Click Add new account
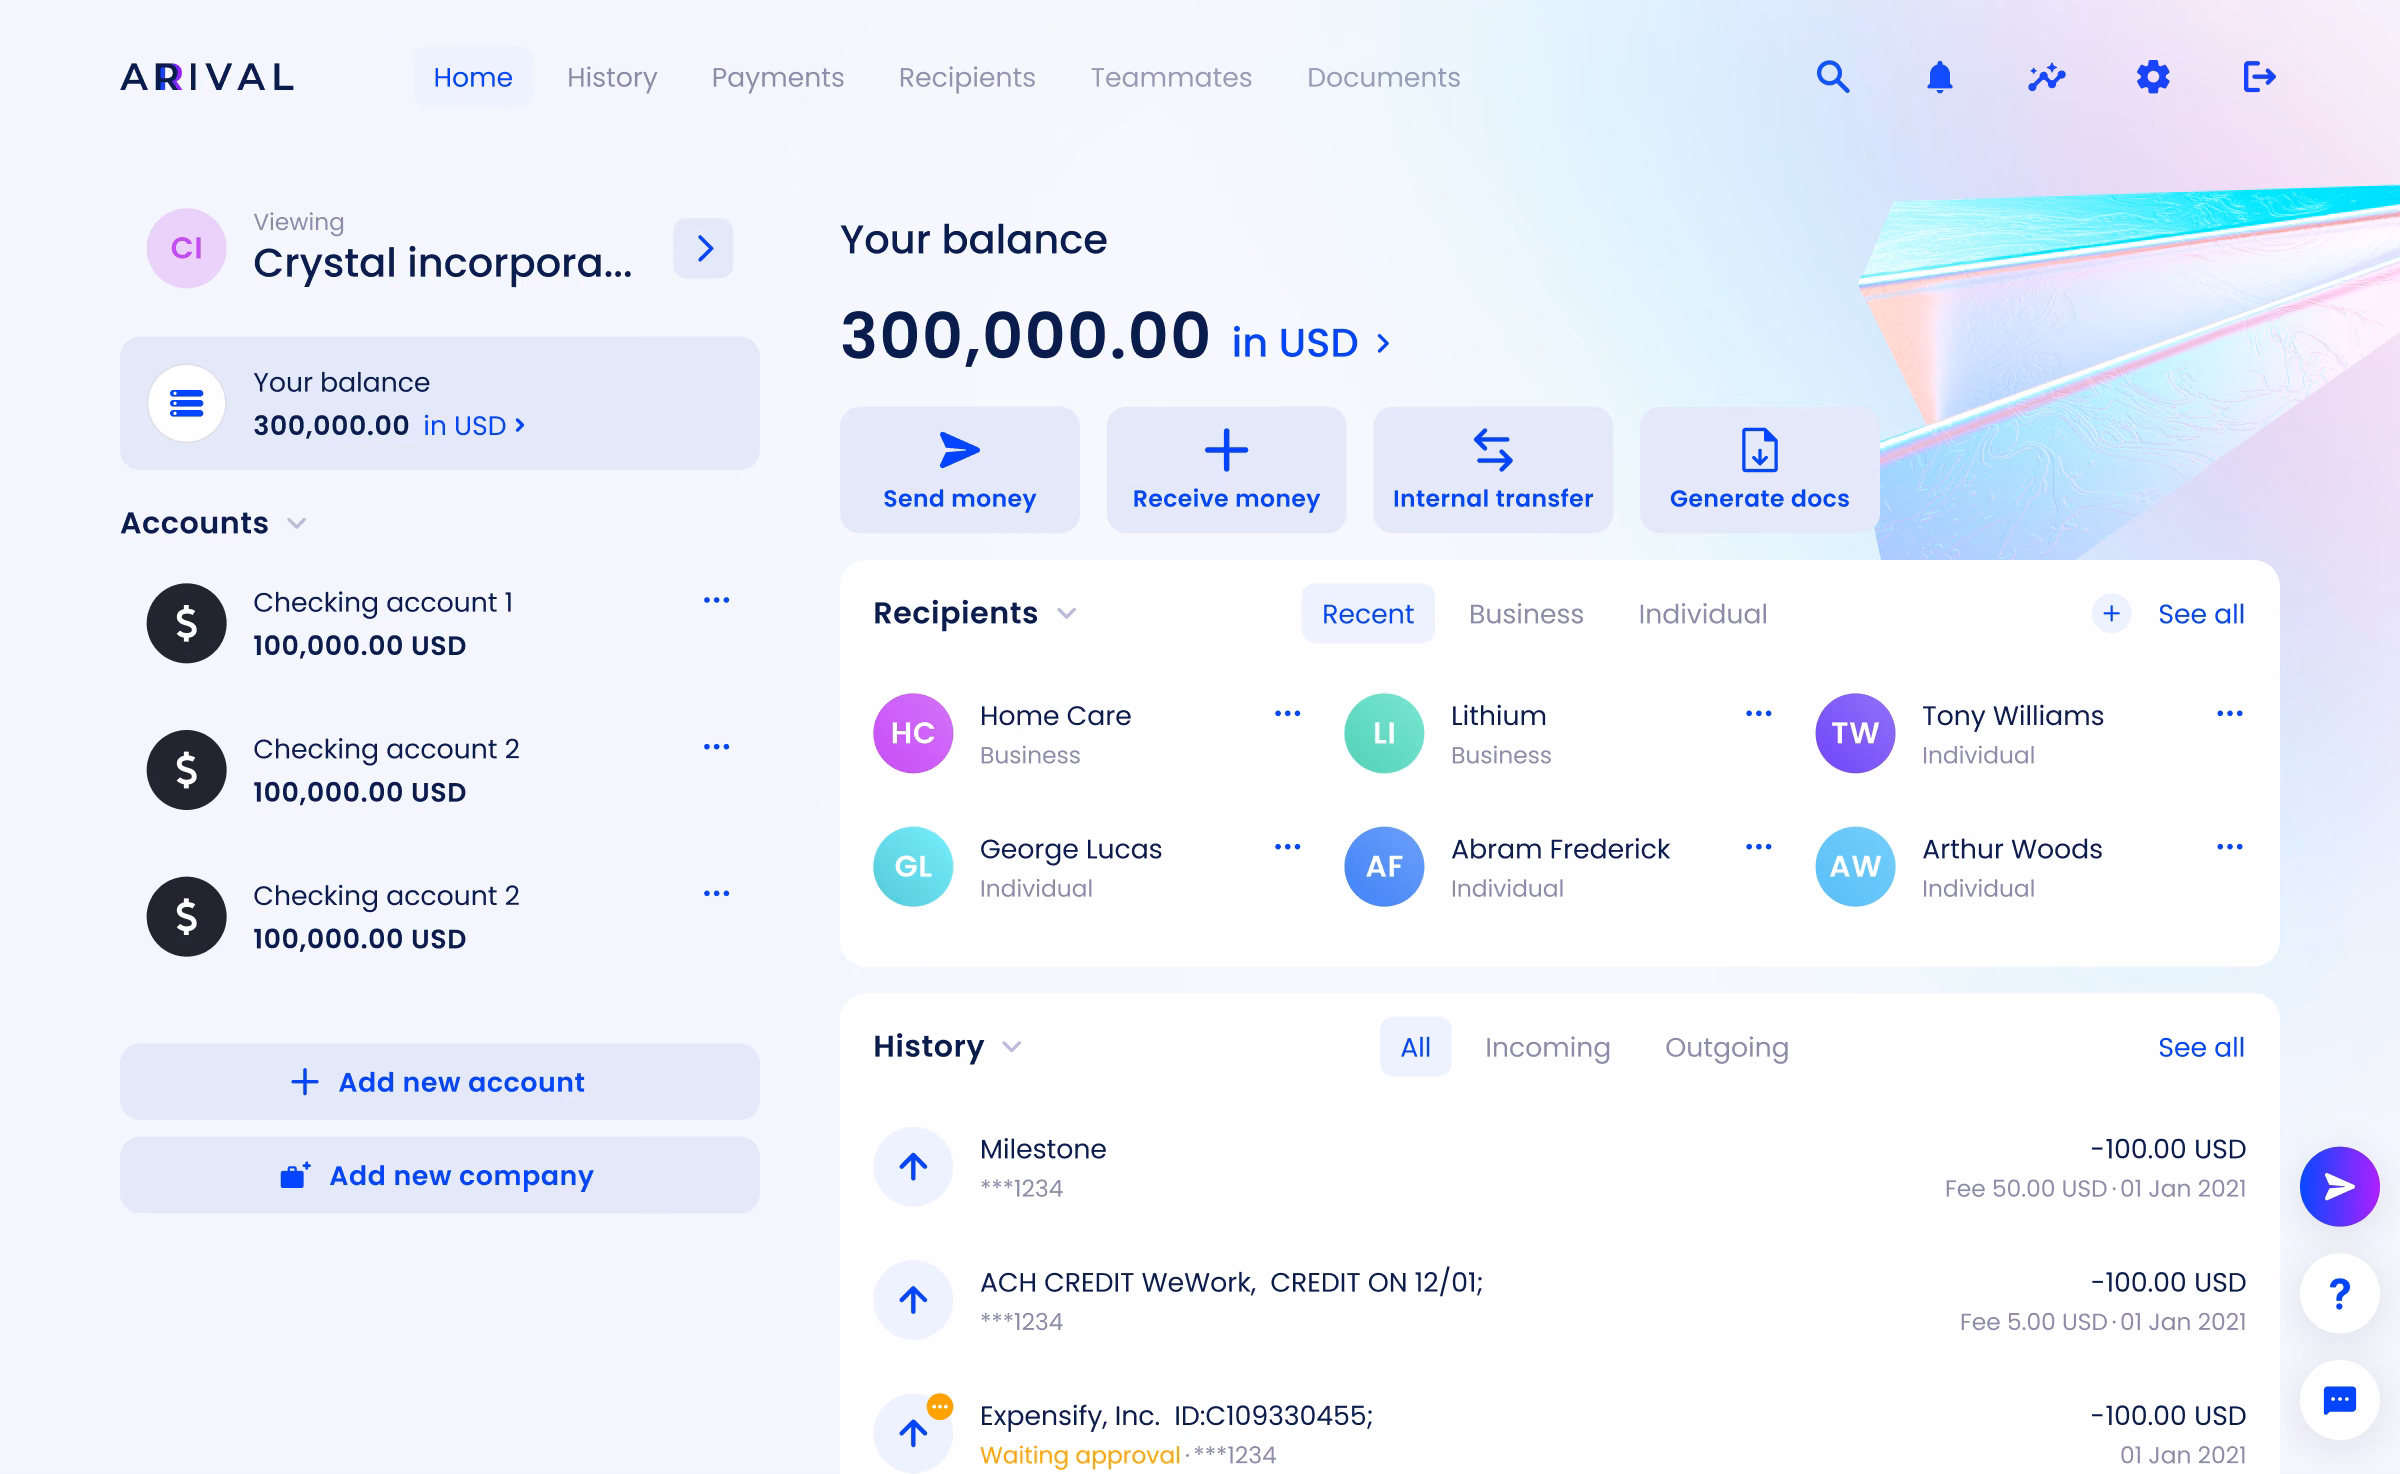 (440, 1081)
